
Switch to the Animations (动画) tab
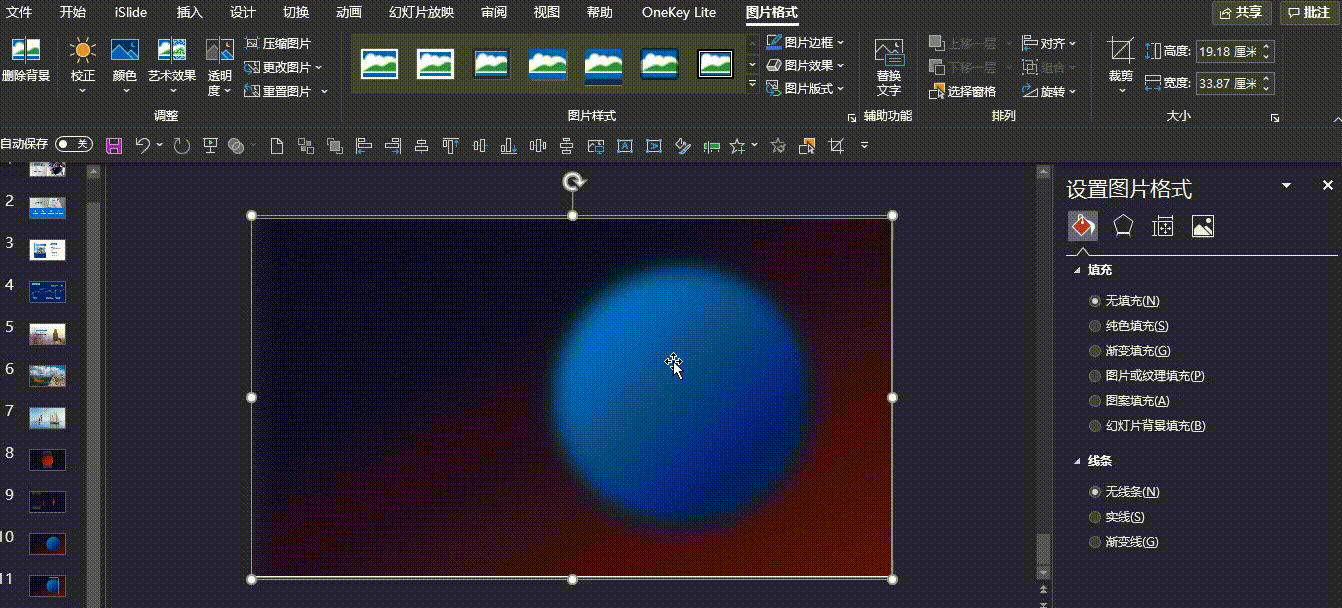point(349,12)
